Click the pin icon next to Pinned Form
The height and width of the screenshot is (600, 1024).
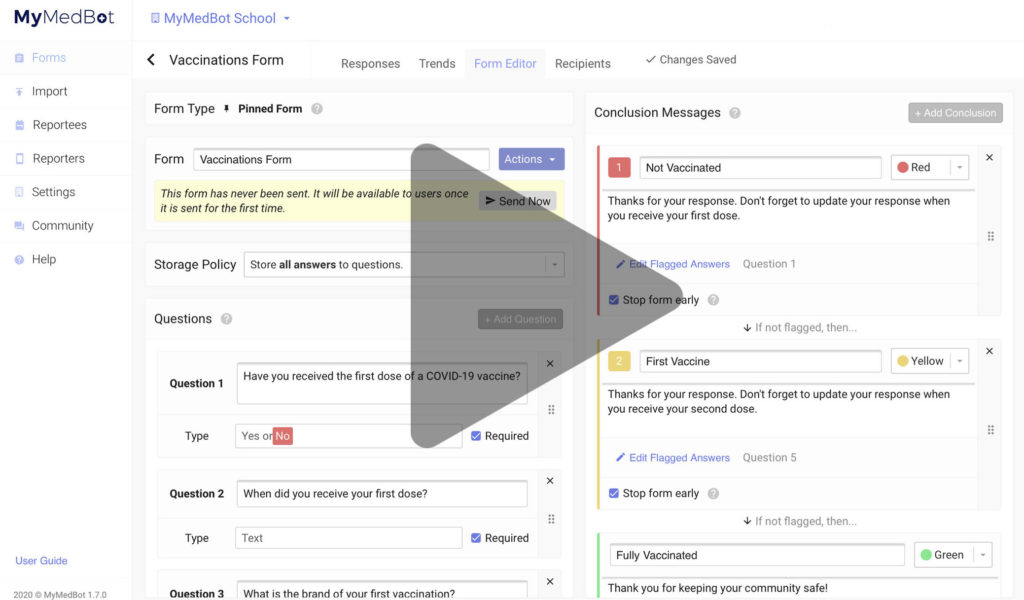(x=227, y=109)
